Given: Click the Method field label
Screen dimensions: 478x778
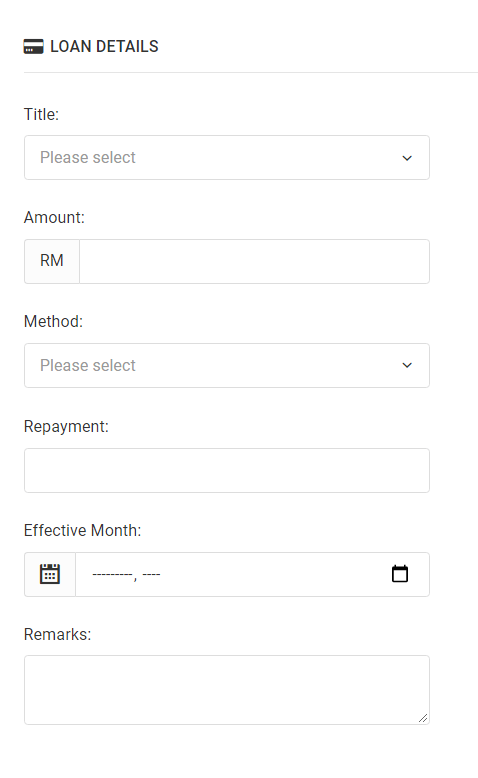Looking at the screenshot, I should [x=53, y=322].
